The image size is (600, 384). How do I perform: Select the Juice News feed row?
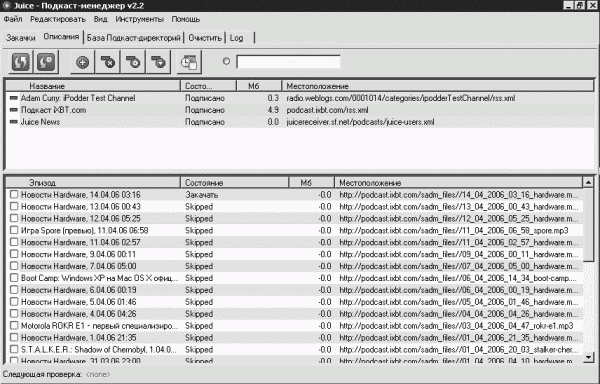point(300,122)
